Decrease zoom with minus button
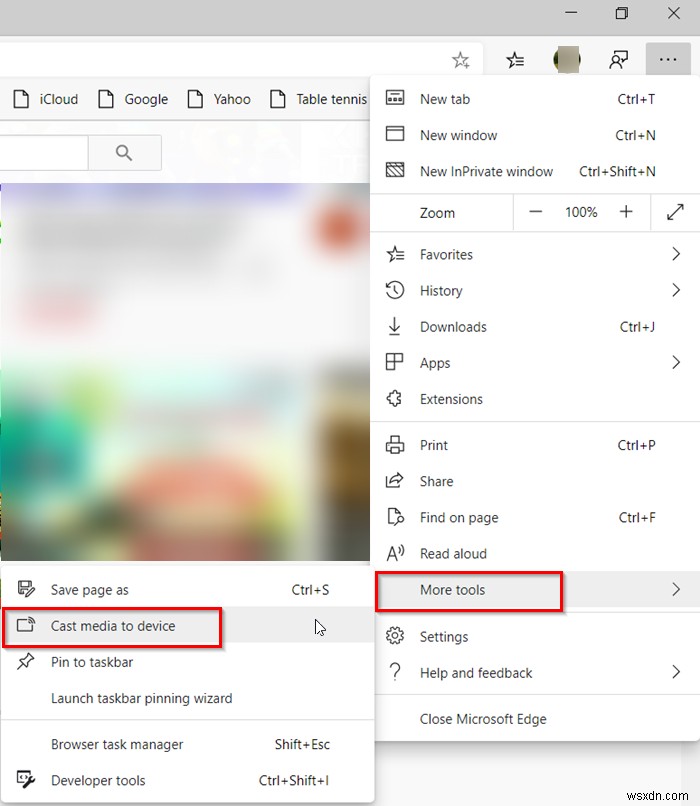This screenshot has width=700, height=806. point(536,212)
